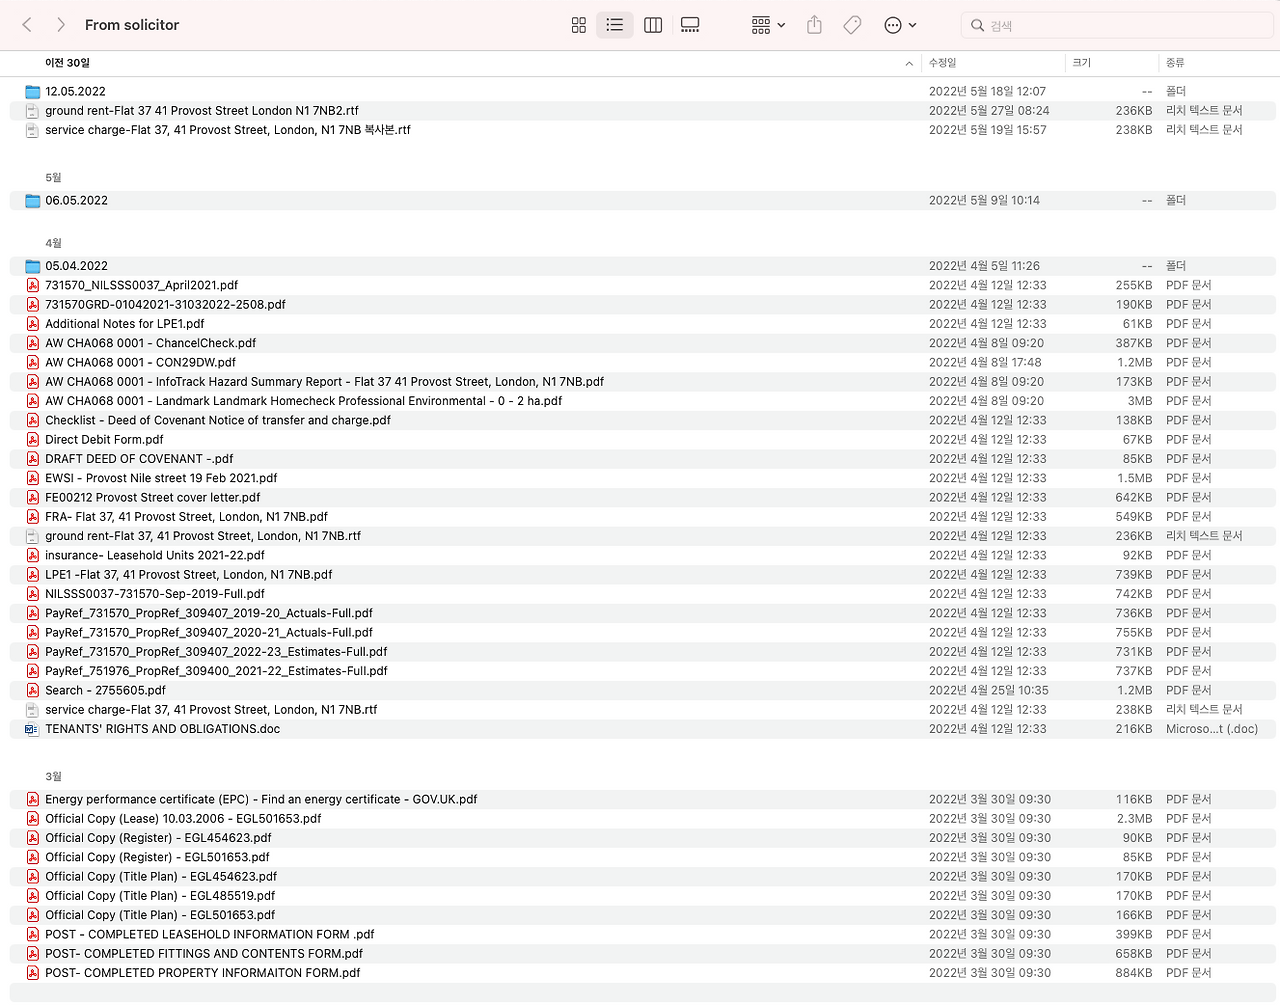1280x1005 pixels.
Task: Click PDF icon of 731570_NILSSS0037_April2021.pdf
Action: click(33, 285)
